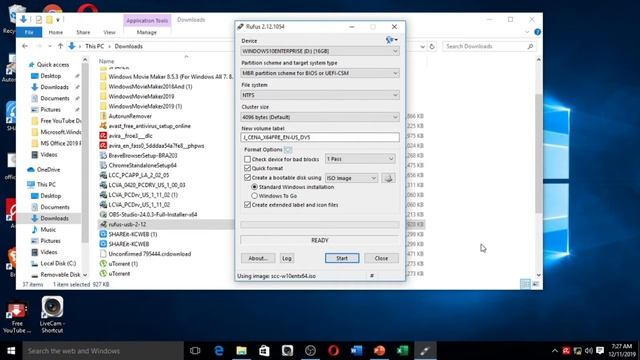Click the Start button in Rufus

(x=342, y=258)
